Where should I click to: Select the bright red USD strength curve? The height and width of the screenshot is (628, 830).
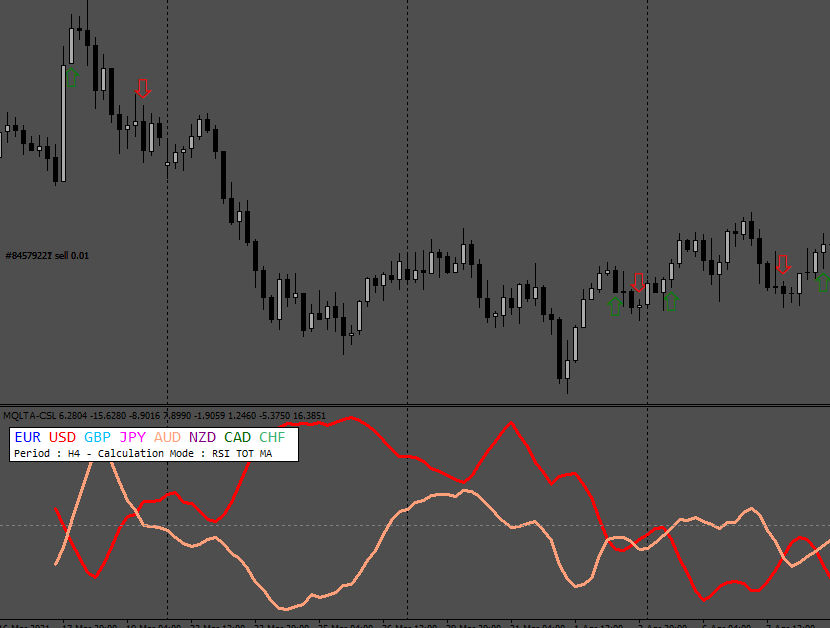pyautogui.click(x=511, y=424)
